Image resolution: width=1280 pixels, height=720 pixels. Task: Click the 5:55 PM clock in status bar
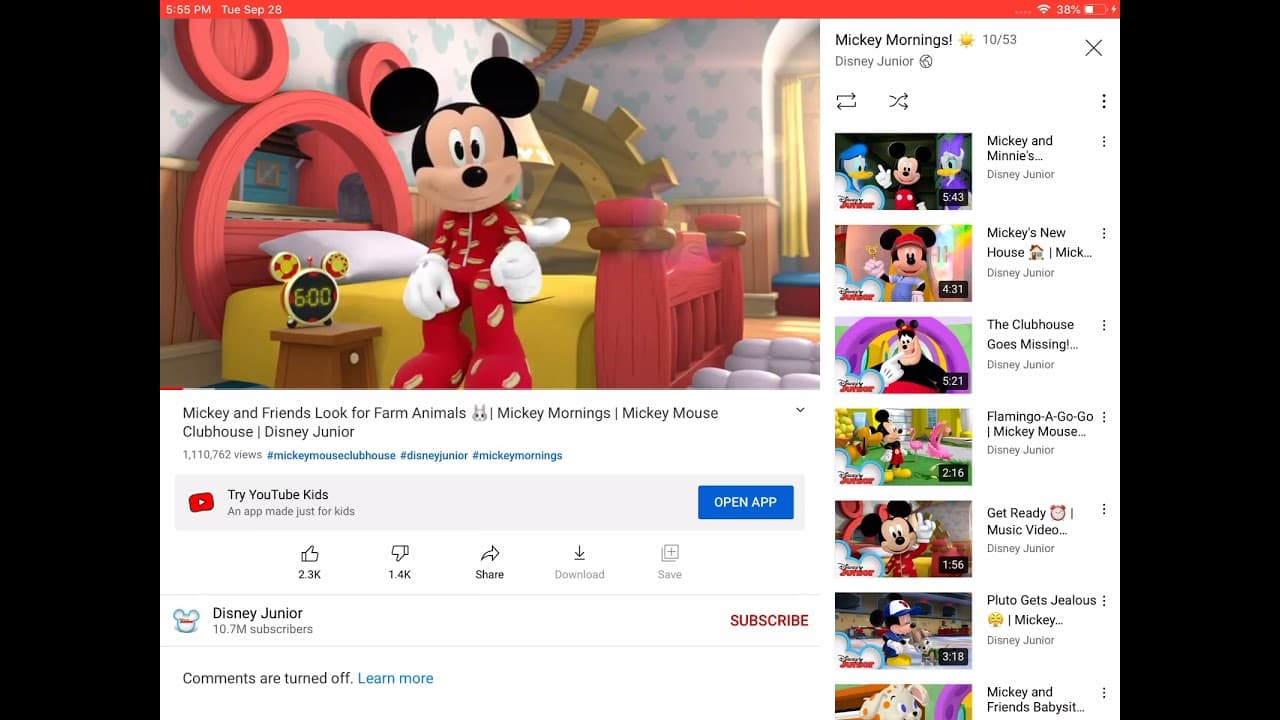[188, 9]
